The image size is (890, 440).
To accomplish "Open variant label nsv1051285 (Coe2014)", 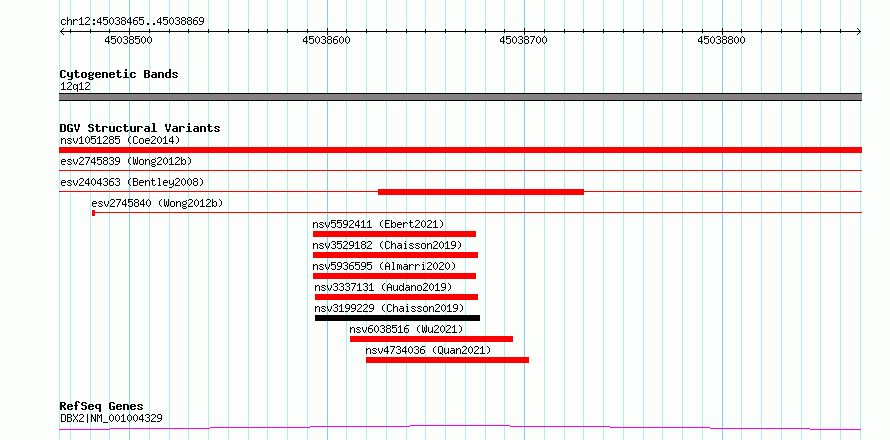I will [120, 140].
